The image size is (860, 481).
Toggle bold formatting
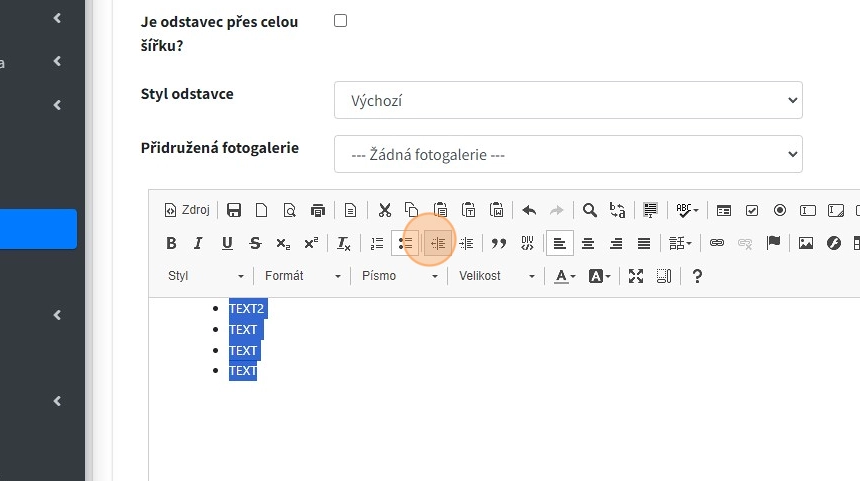tap(171, 243)
